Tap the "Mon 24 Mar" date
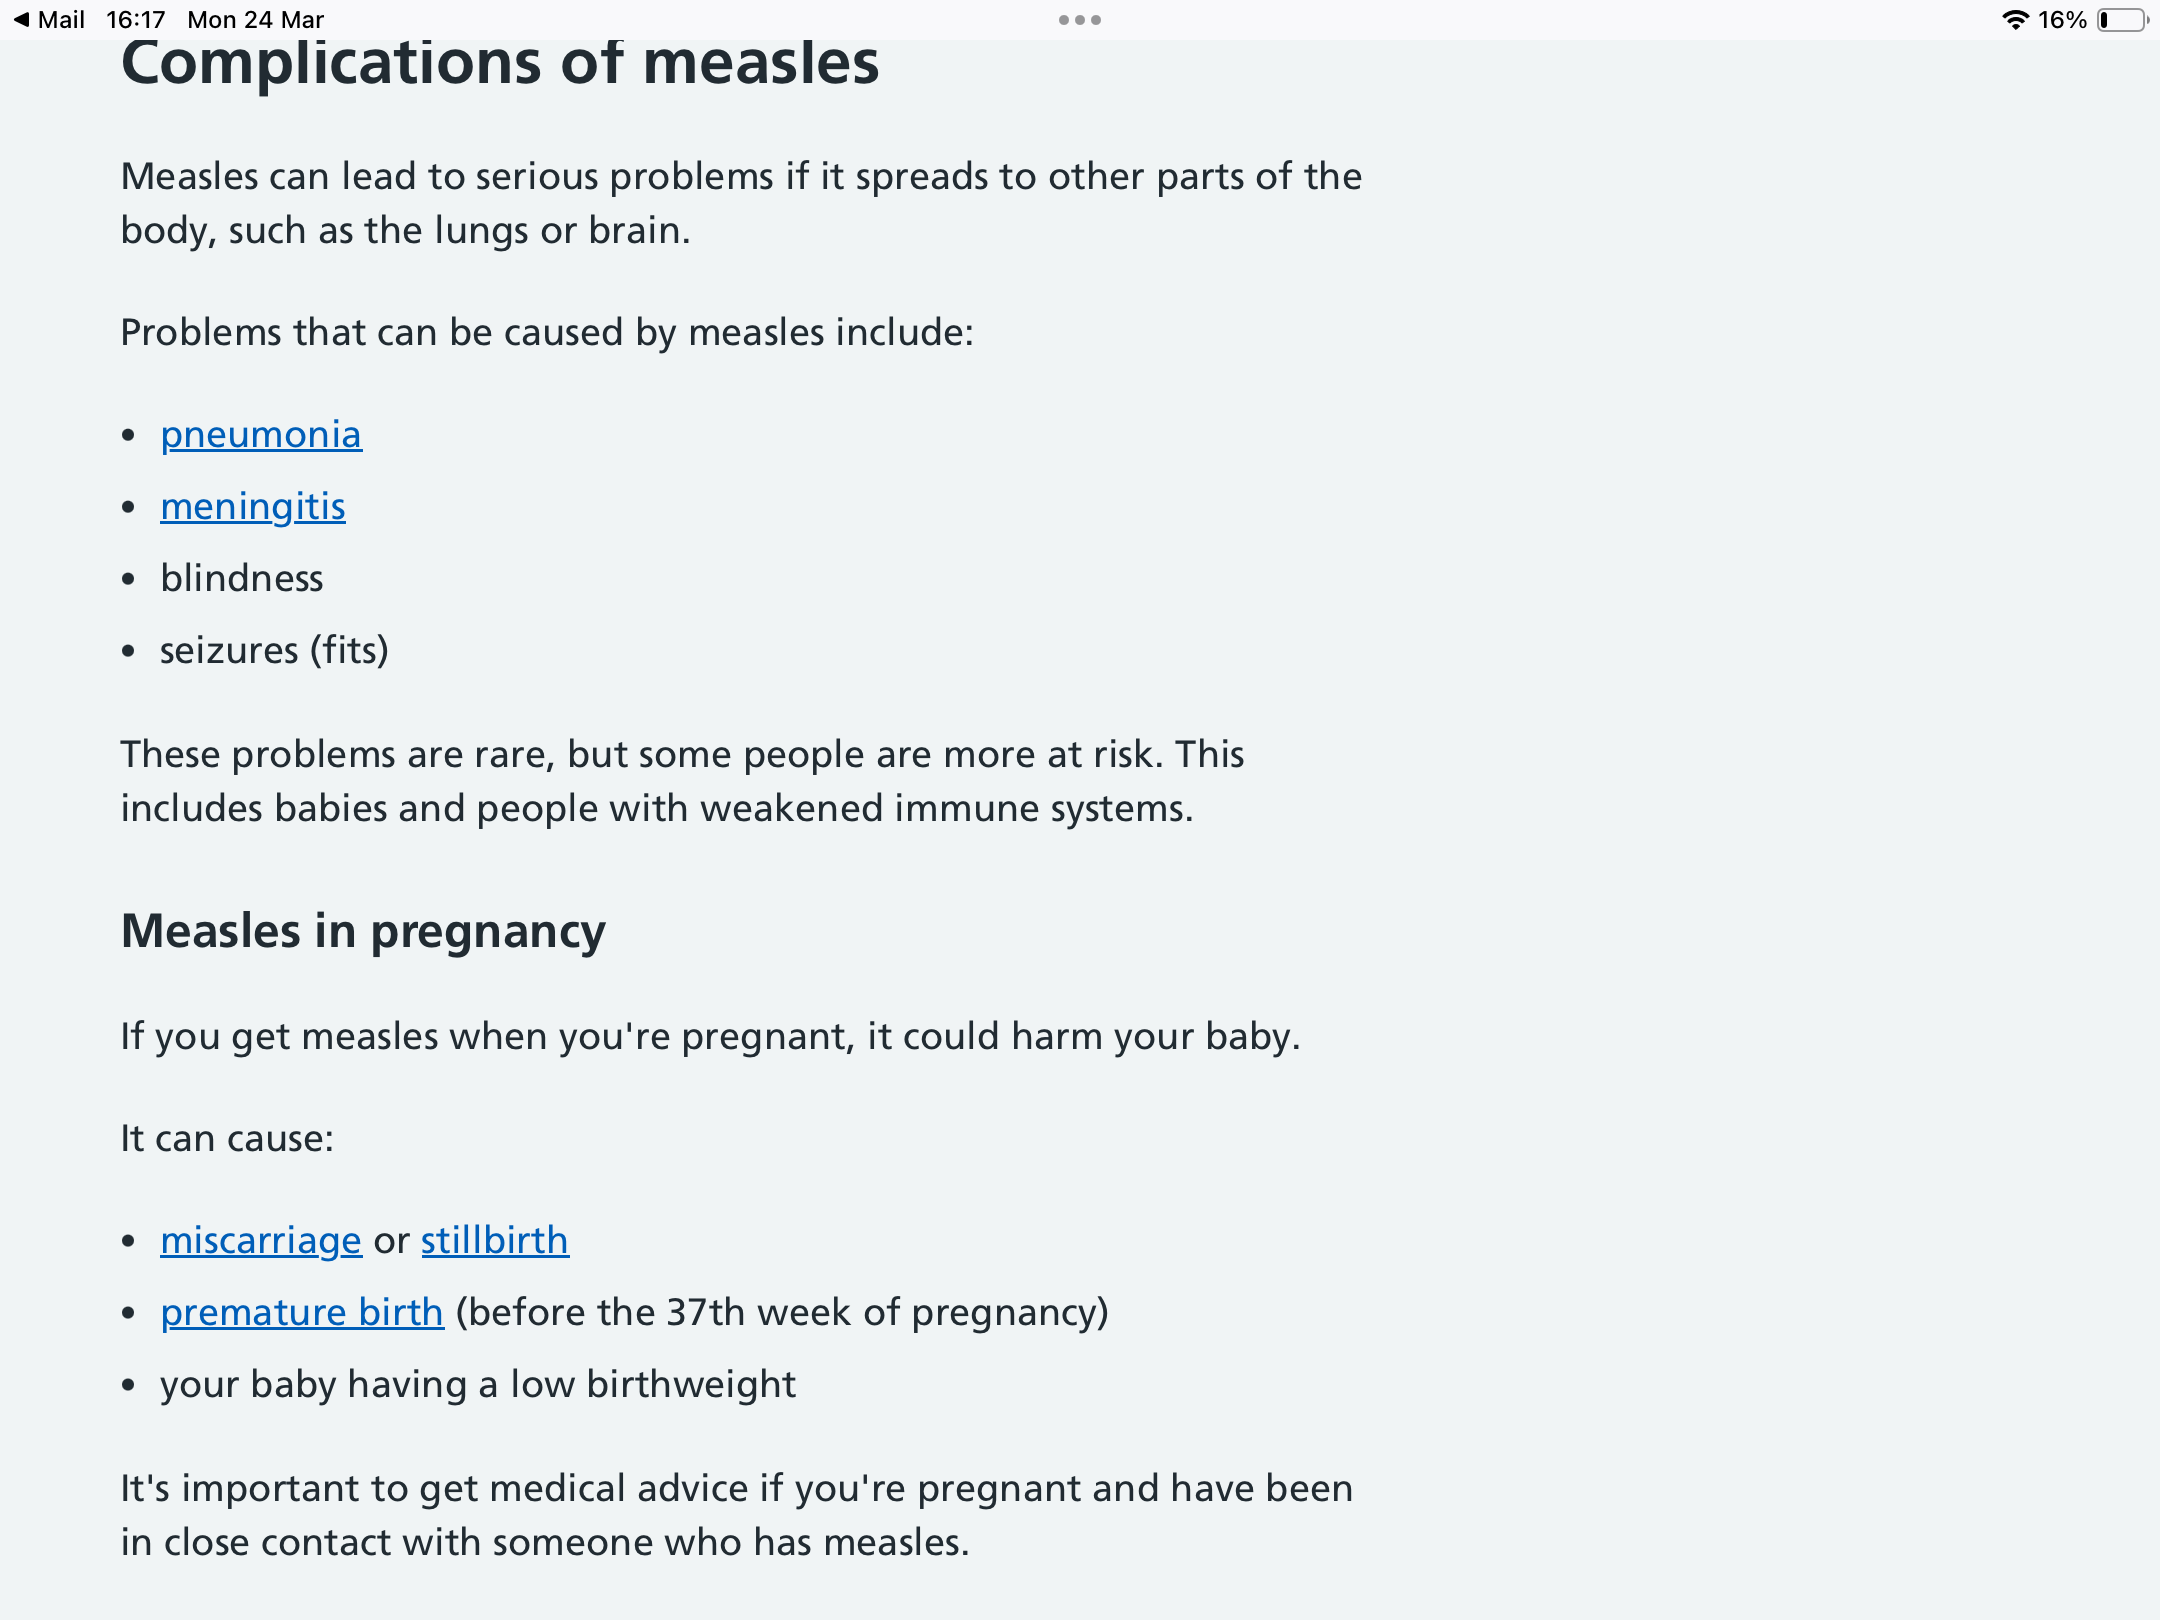Image resolution: width=2160 pixels, height=1620 pixels. (256, 20)
